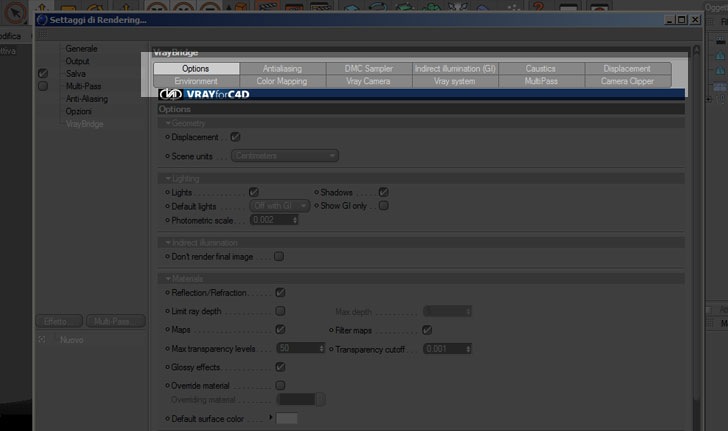Select Salva label in settings list
This screenshot has width=728, height=431.
coord(75,74)
